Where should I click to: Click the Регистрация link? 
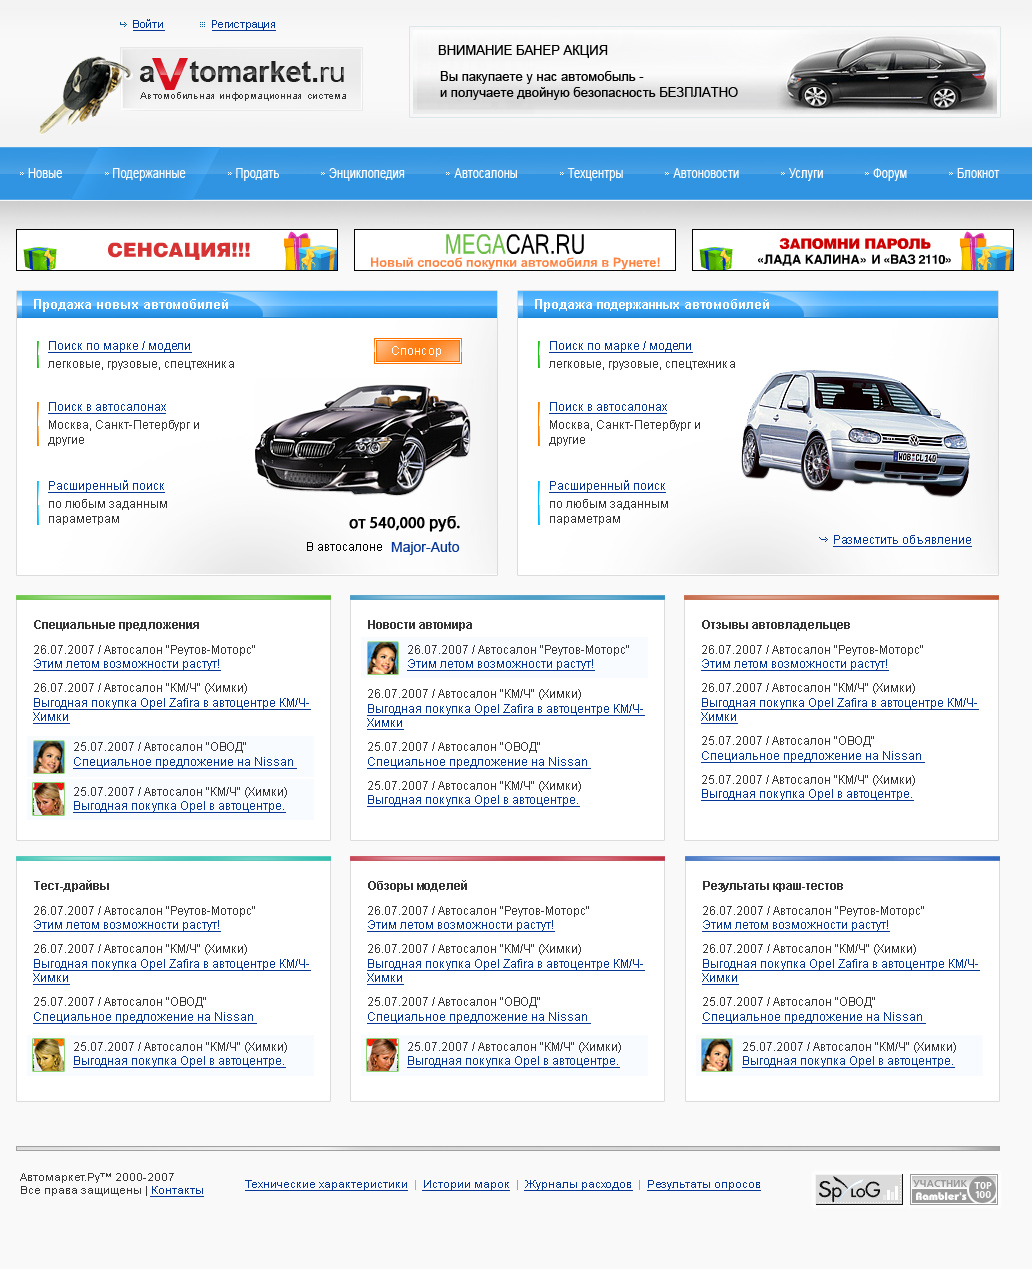243,24
